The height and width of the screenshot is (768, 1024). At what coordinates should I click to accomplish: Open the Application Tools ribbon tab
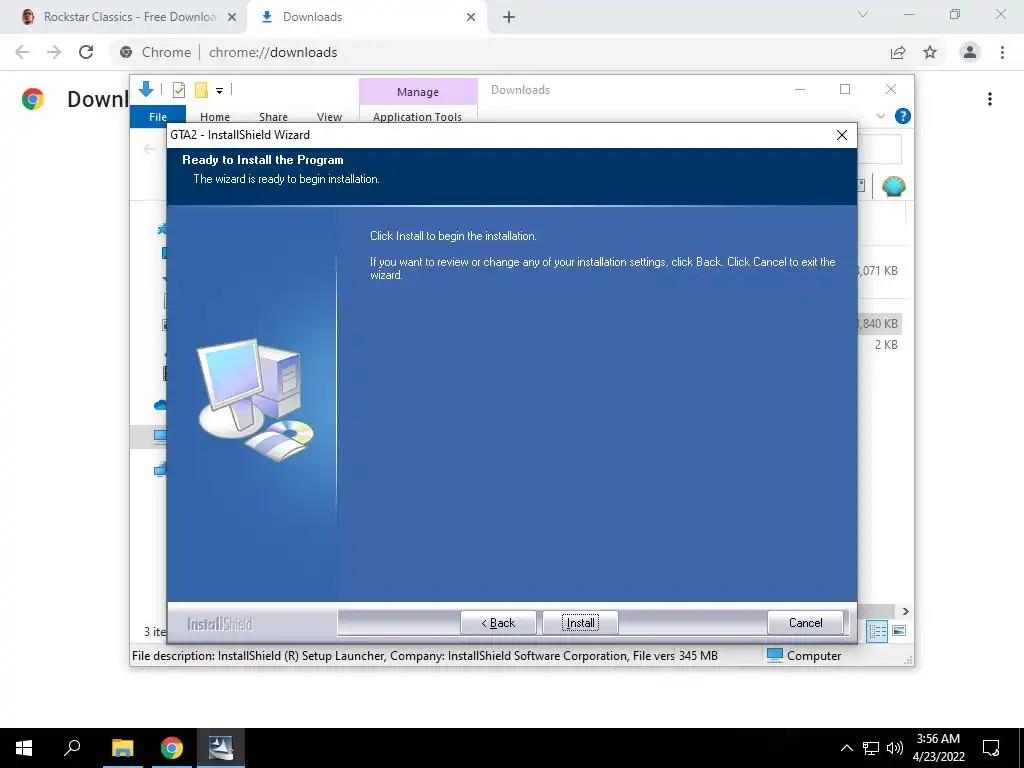tap(417, 116)
